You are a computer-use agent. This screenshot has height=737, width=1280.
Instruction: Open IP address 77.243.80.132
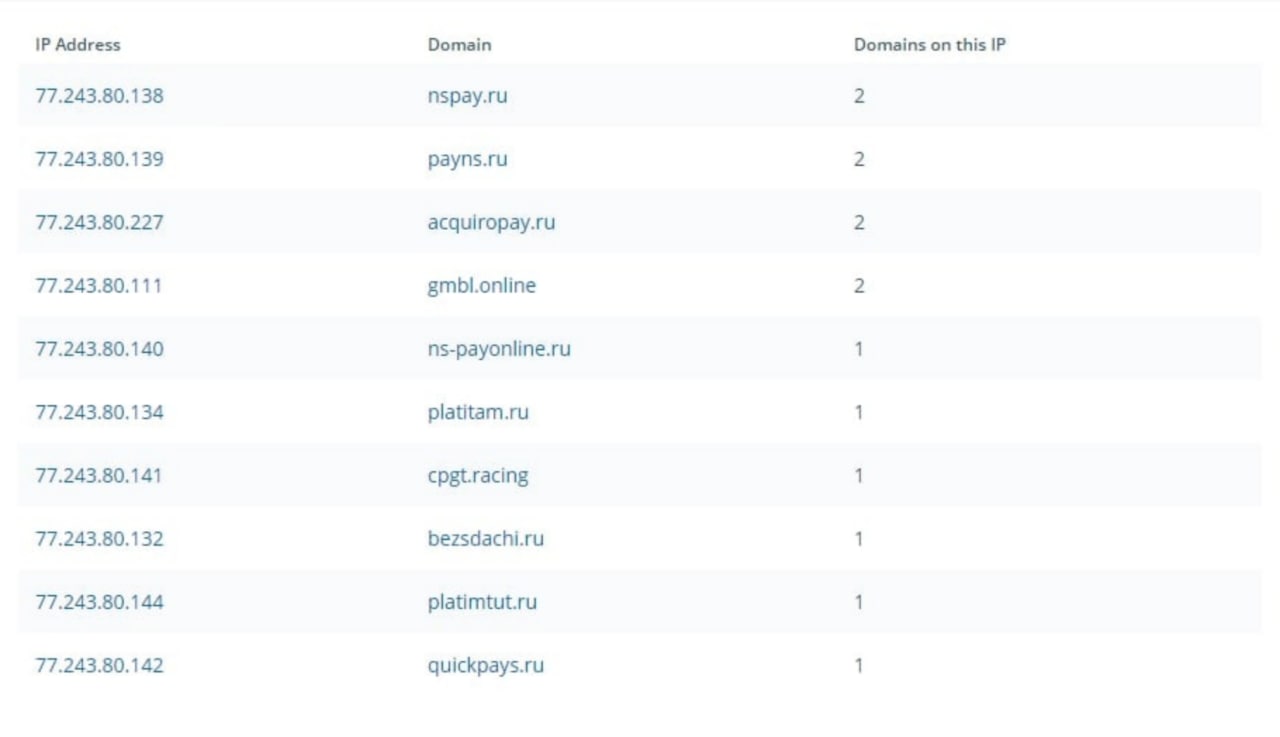(99, 539)
